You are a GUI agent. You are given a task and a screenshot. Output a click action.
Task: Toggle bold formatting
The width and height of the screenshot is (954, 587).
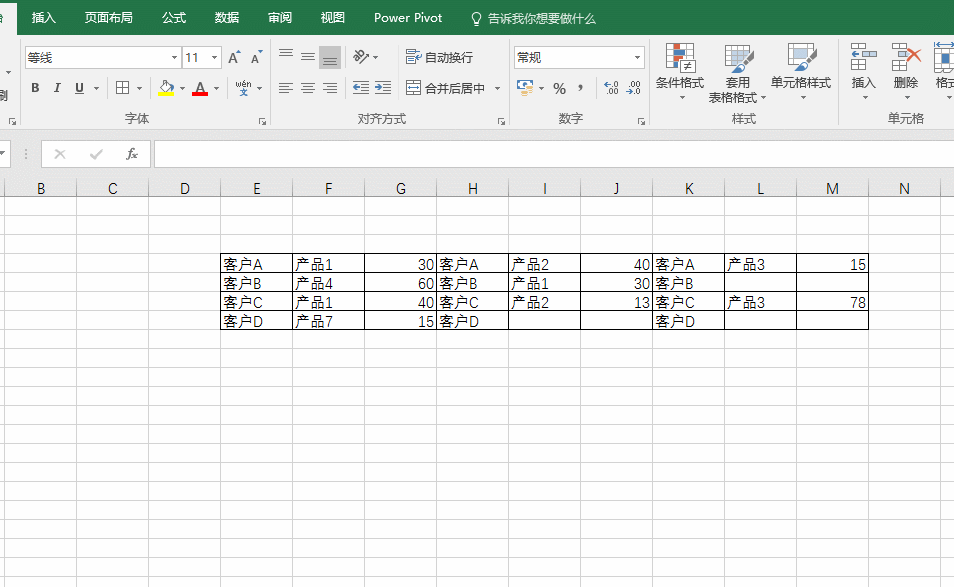[x=35, y=88]
